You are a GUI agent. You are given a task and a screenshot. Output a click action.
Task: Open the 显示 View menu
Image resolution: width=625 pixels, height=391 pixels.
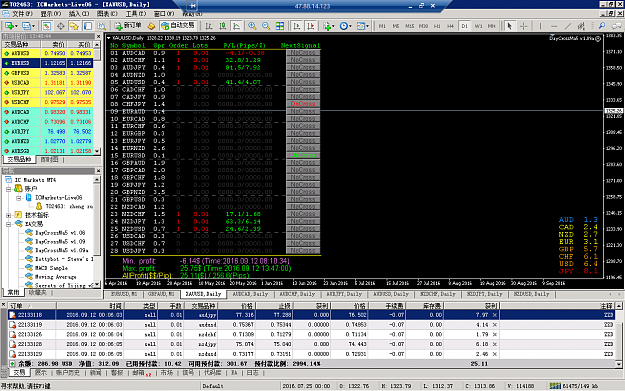click(x=51, y=14)
